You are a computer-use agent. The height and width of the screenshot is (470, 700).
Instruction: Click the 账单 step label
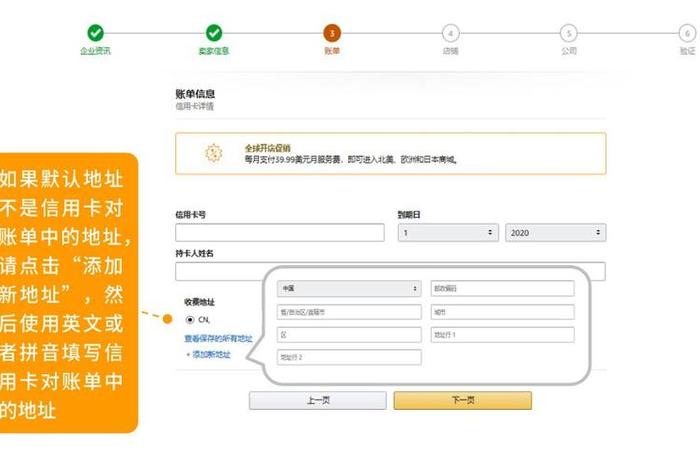332,51
